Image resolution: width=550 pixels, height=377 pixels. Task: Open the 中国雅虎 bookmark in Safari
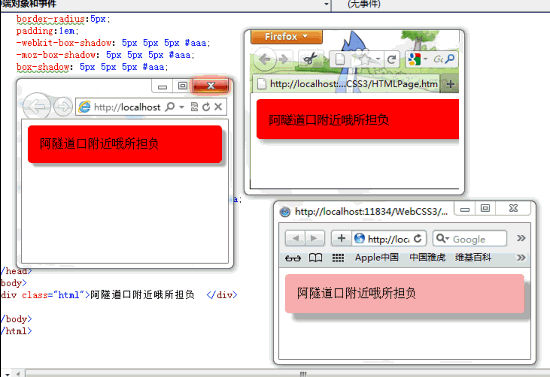[427, 257]
